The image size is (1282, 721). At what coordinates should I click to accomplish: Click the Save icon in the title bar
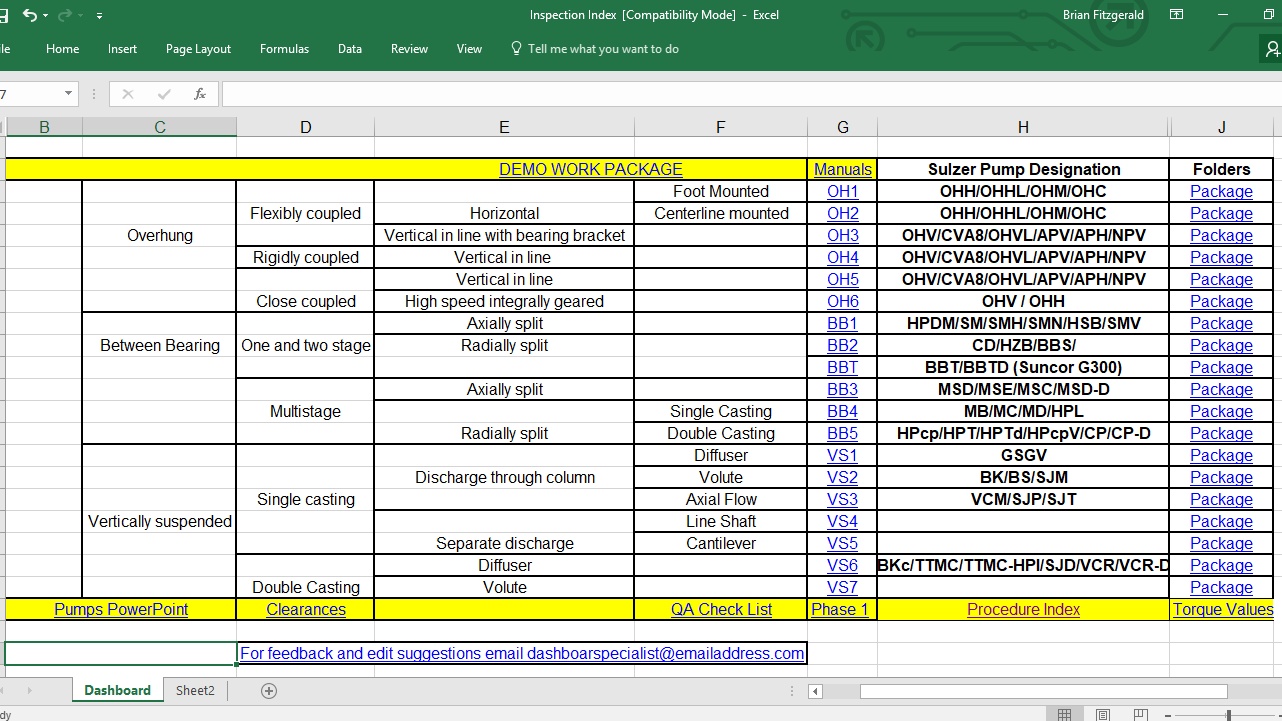3,15
